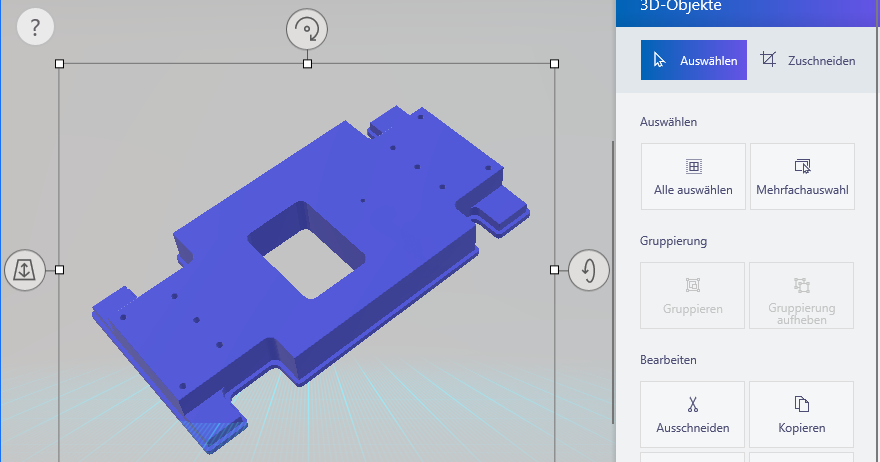The height and width of the screenshot is (462, 880).
Task: Click Alle auswählen
Action: click(693, 177)
